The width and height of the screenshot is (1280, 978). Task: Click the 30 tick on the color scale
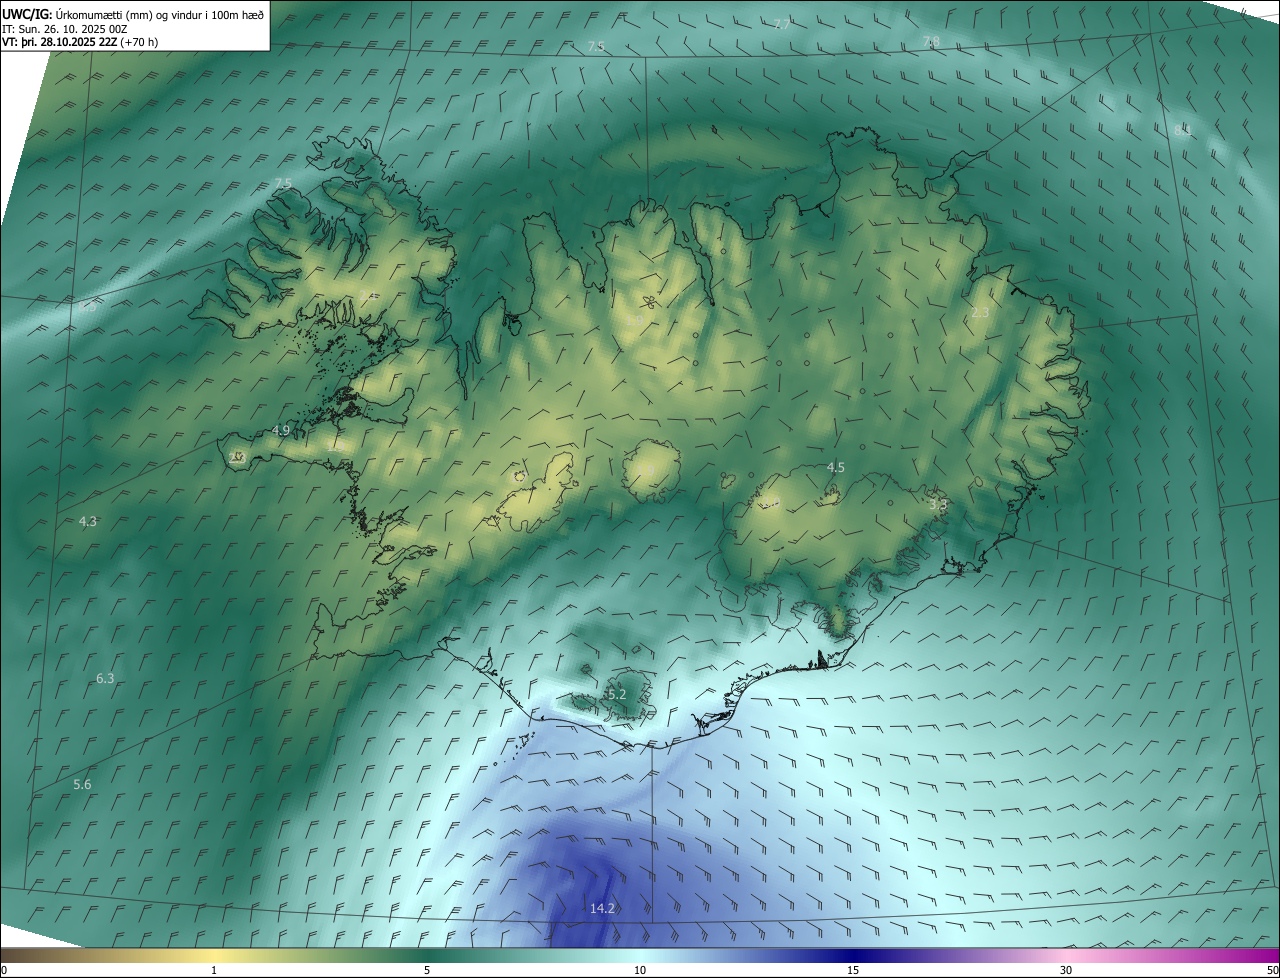point(1066,970)
